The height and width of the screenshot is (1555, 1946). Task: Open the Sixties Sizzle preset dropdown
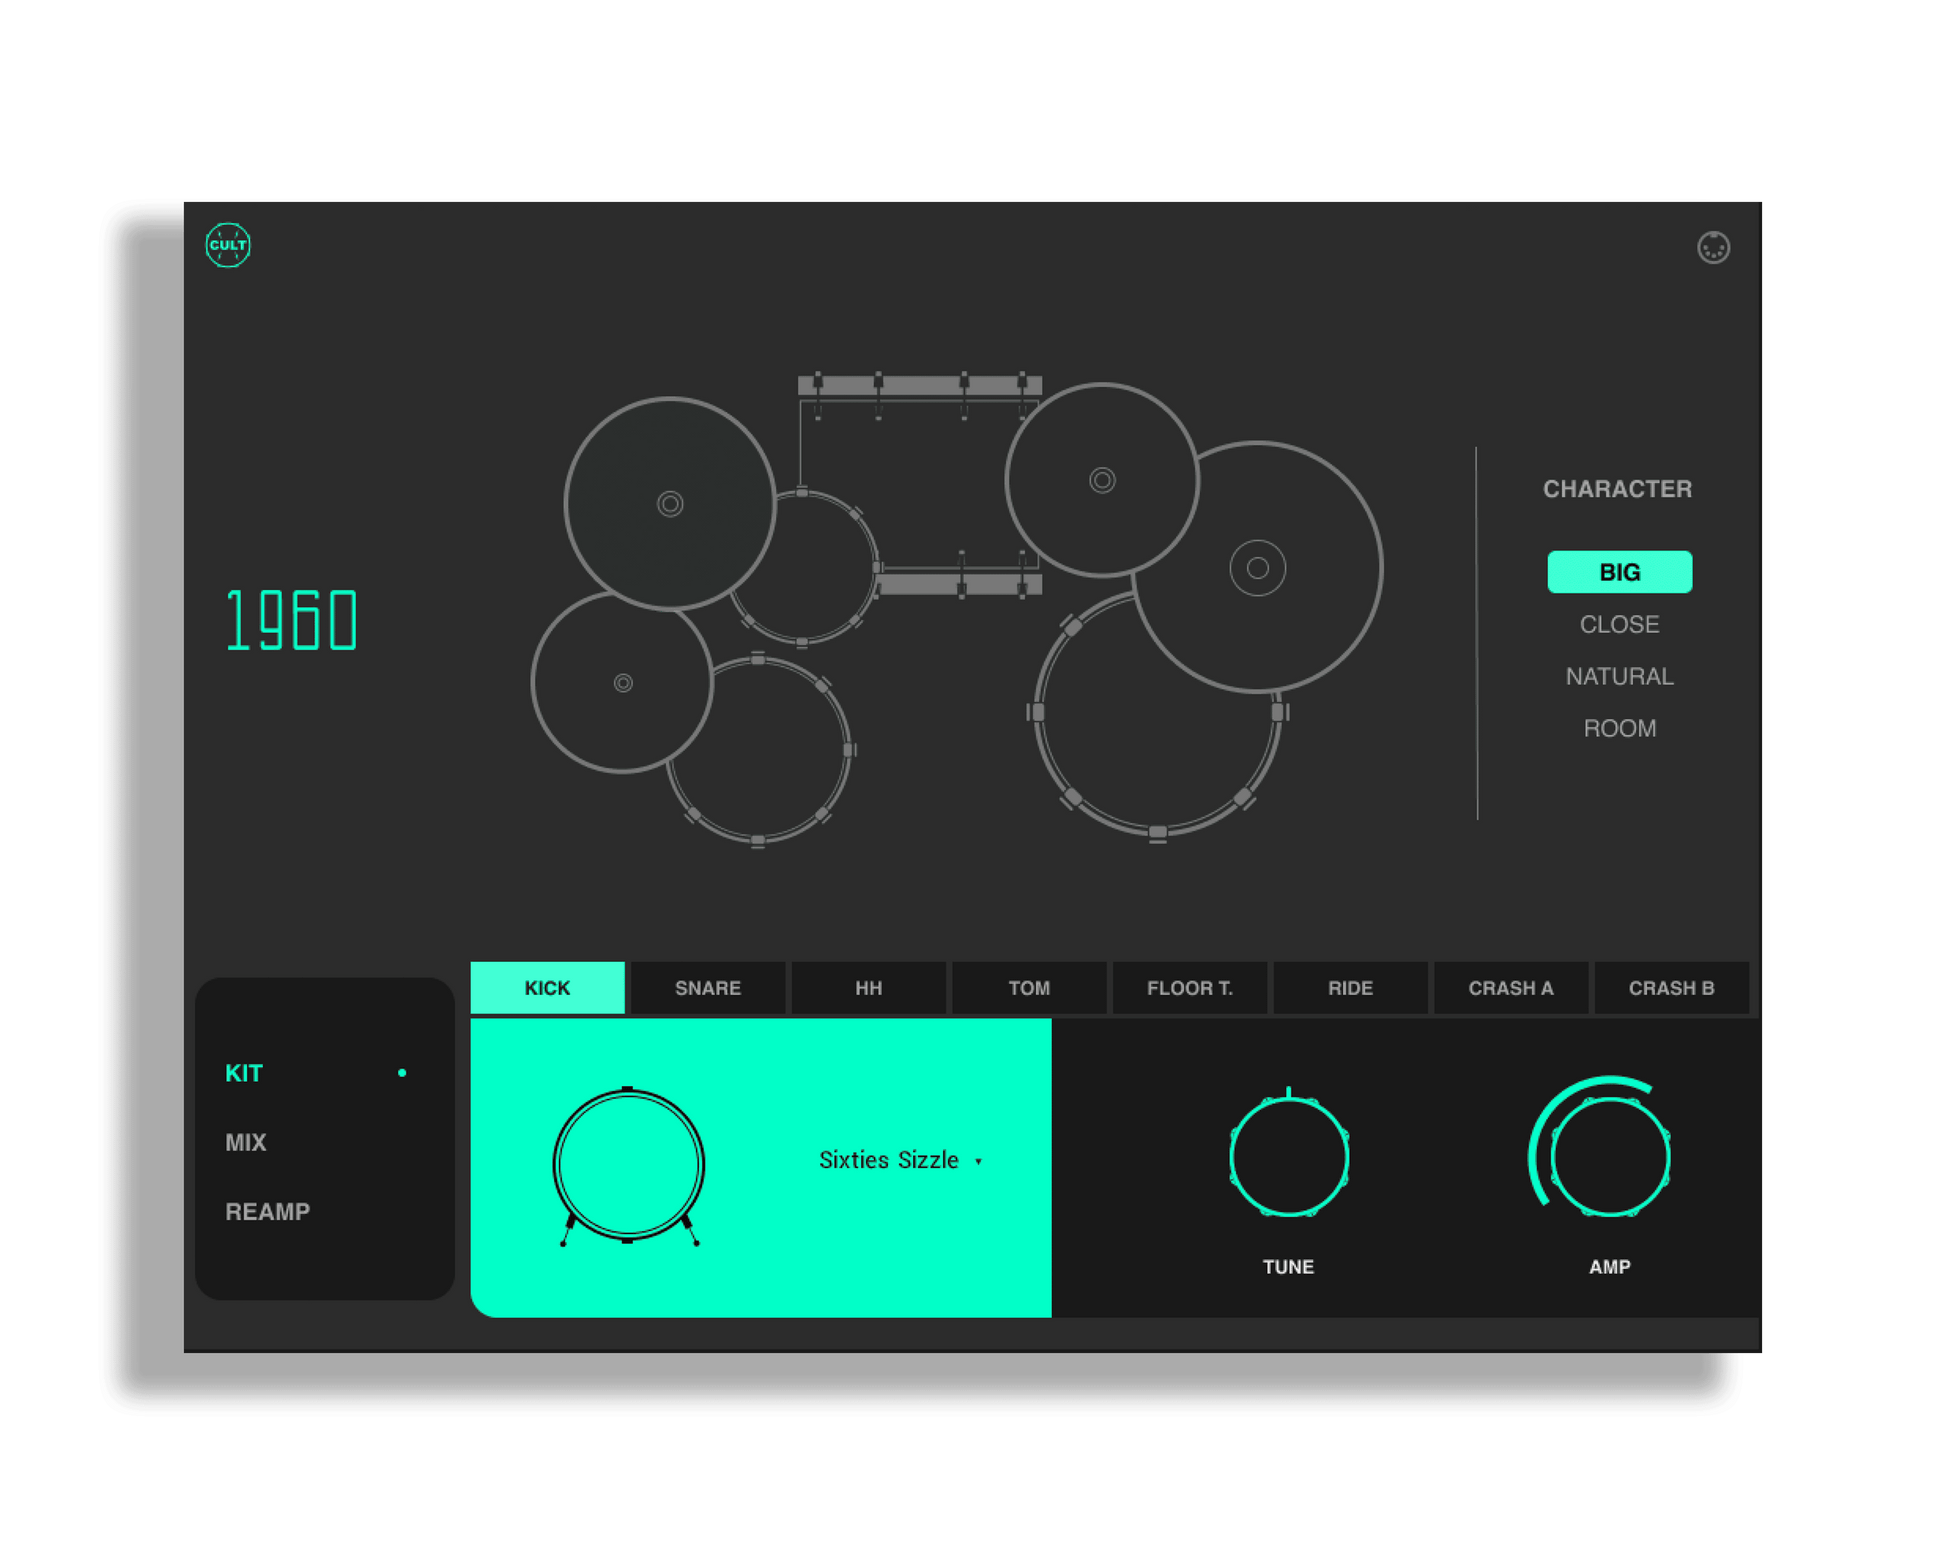pos(895,1160)
